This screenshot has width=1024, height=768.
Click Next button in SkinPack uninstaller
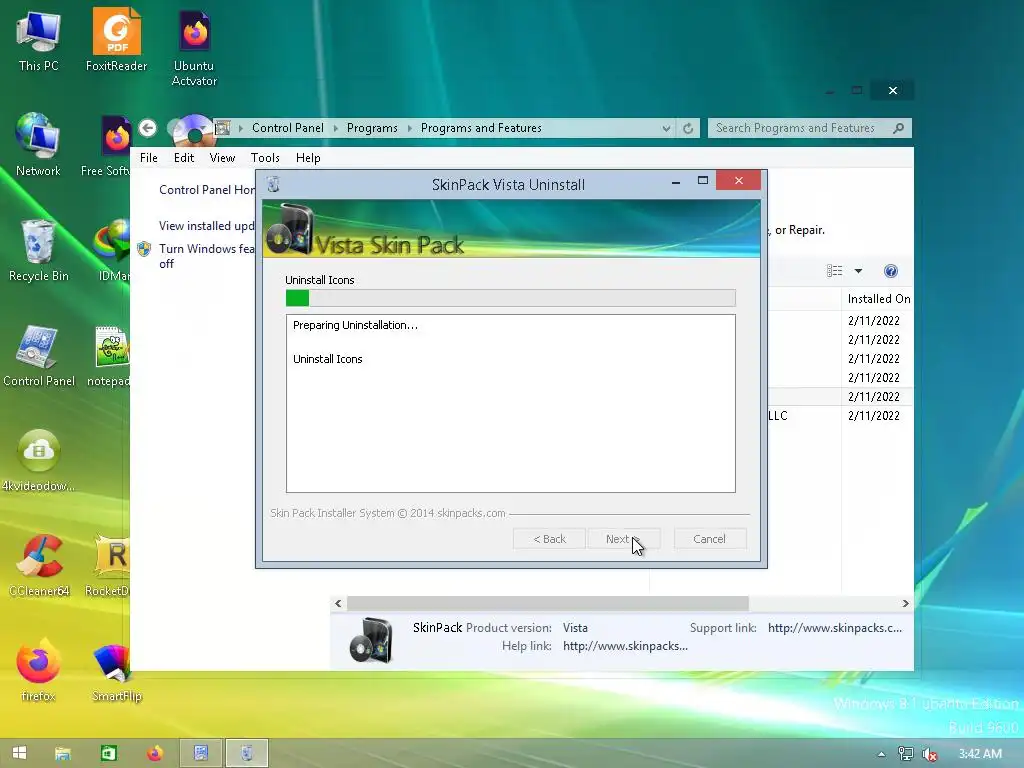click(x=624, y=539)
